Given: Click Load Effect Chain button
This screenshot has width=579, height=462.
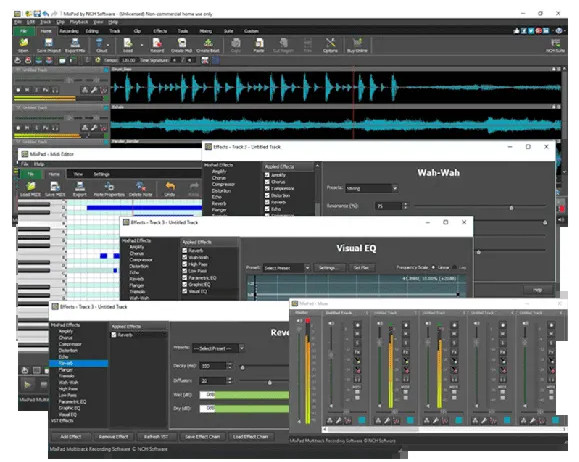Looking at the screenshot, I should pyautogui.click(x=250, y=437).
